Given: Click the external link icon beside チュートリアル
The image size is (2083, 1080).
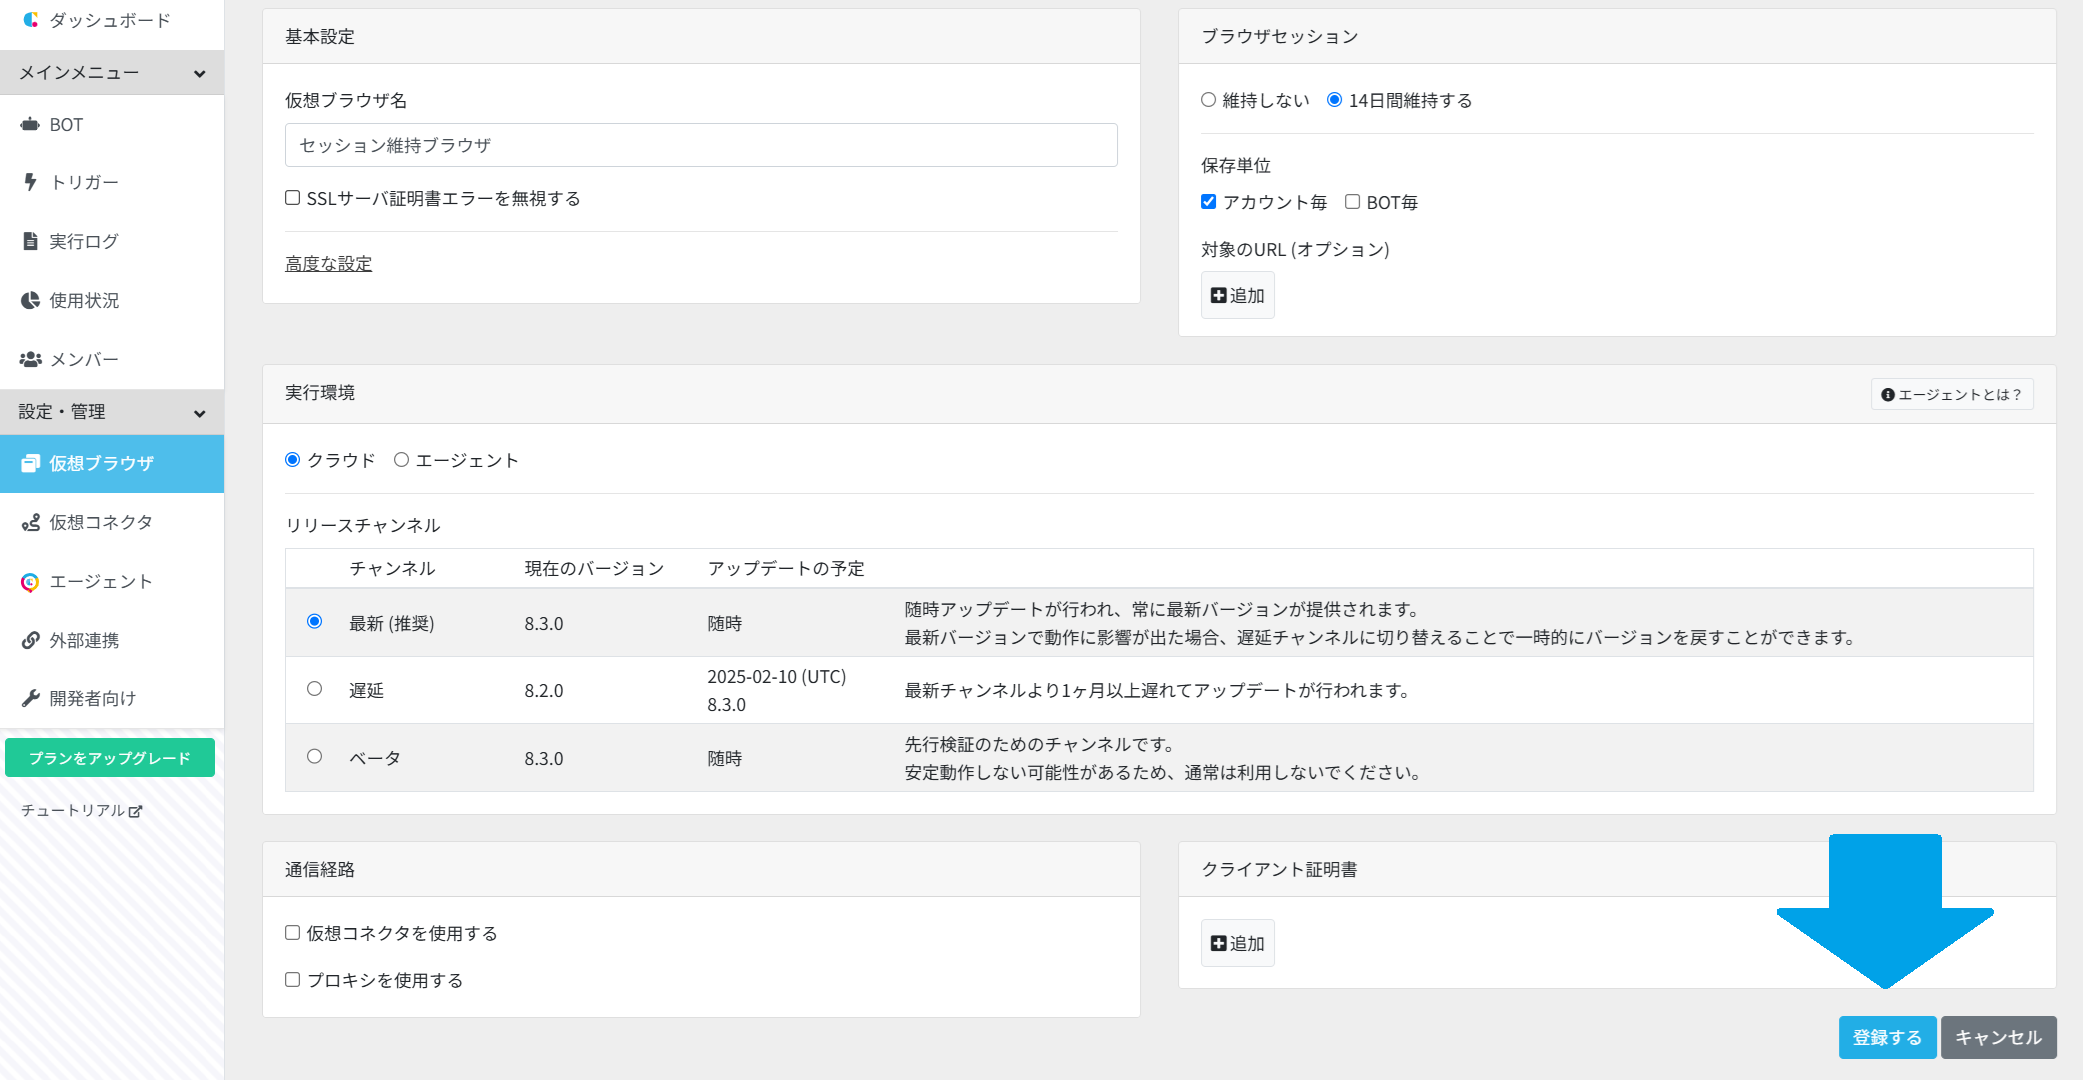Looking at the screenshot, I should click(136, 811).
